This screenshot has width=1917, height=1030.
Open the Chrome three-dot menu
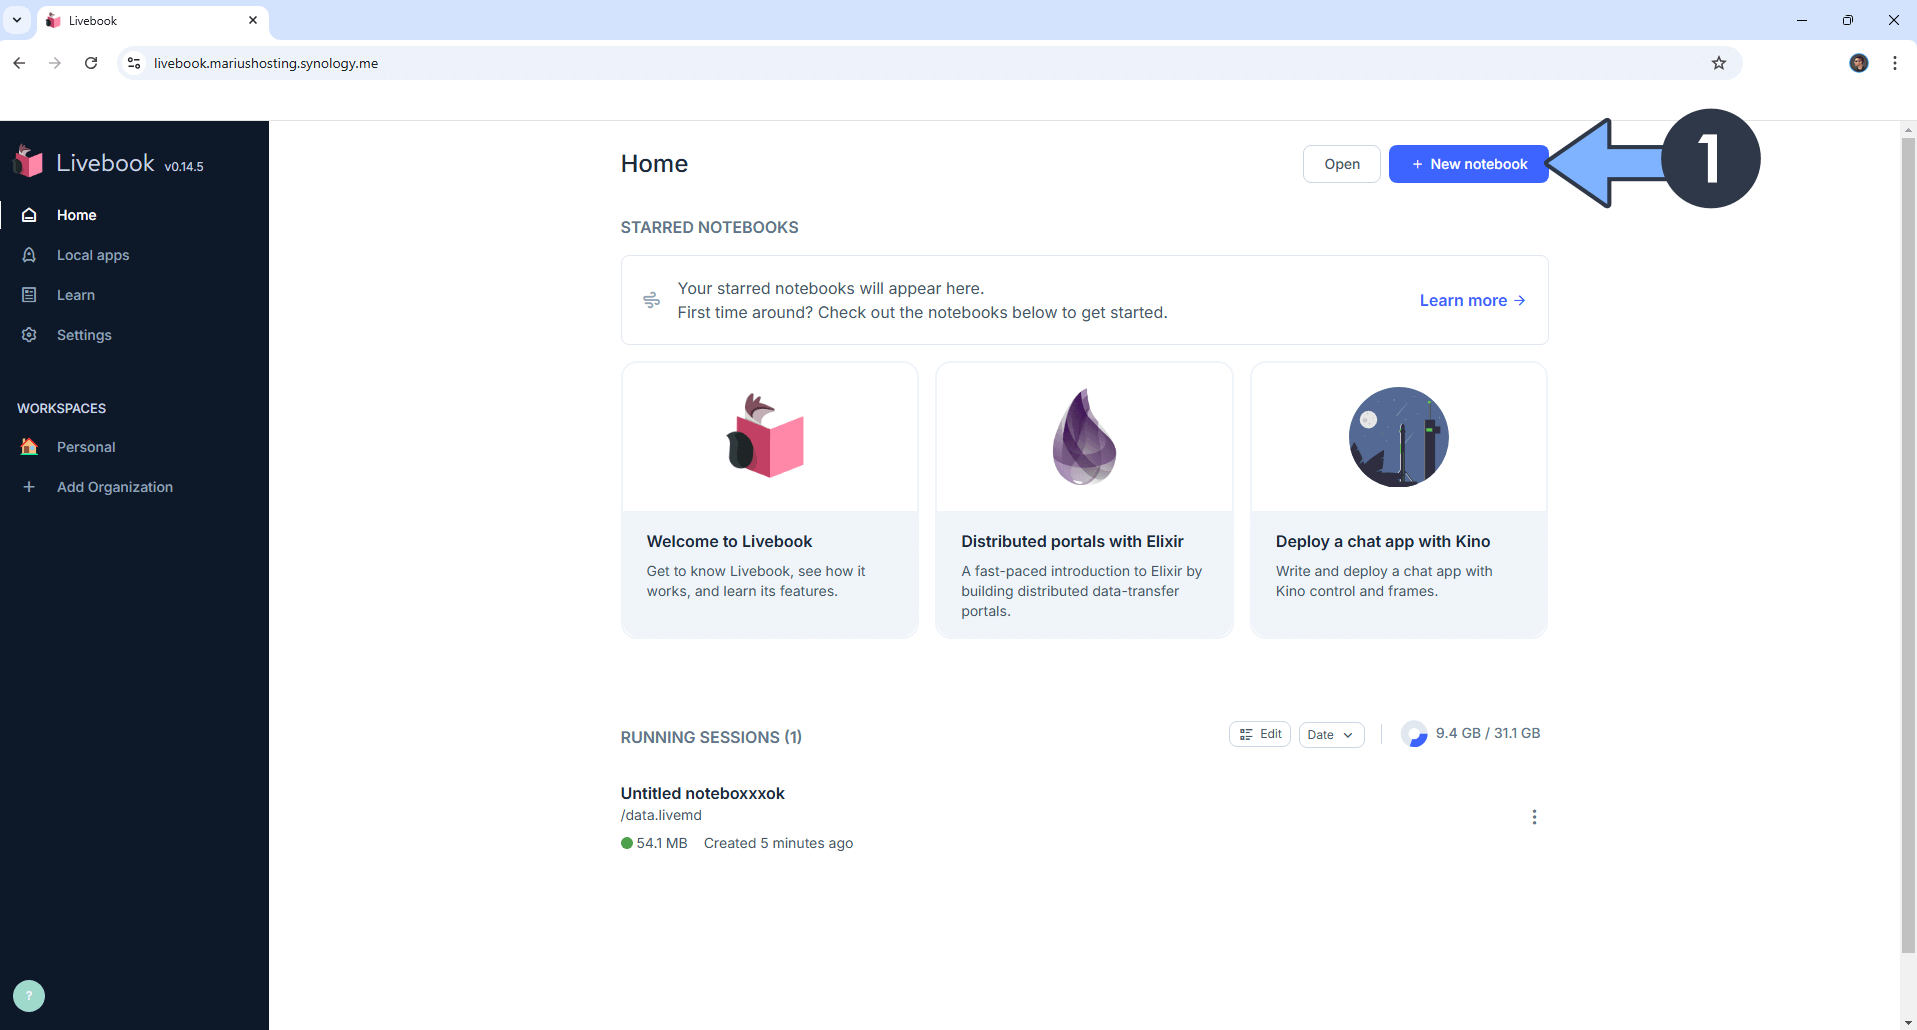[x=1895, y=63]
